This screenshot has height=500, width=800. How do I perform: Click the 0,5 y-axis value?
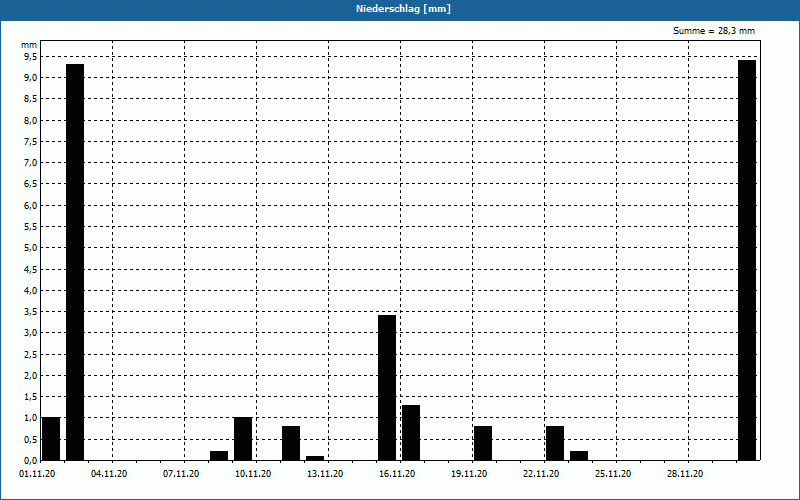(x=31, y=439)
